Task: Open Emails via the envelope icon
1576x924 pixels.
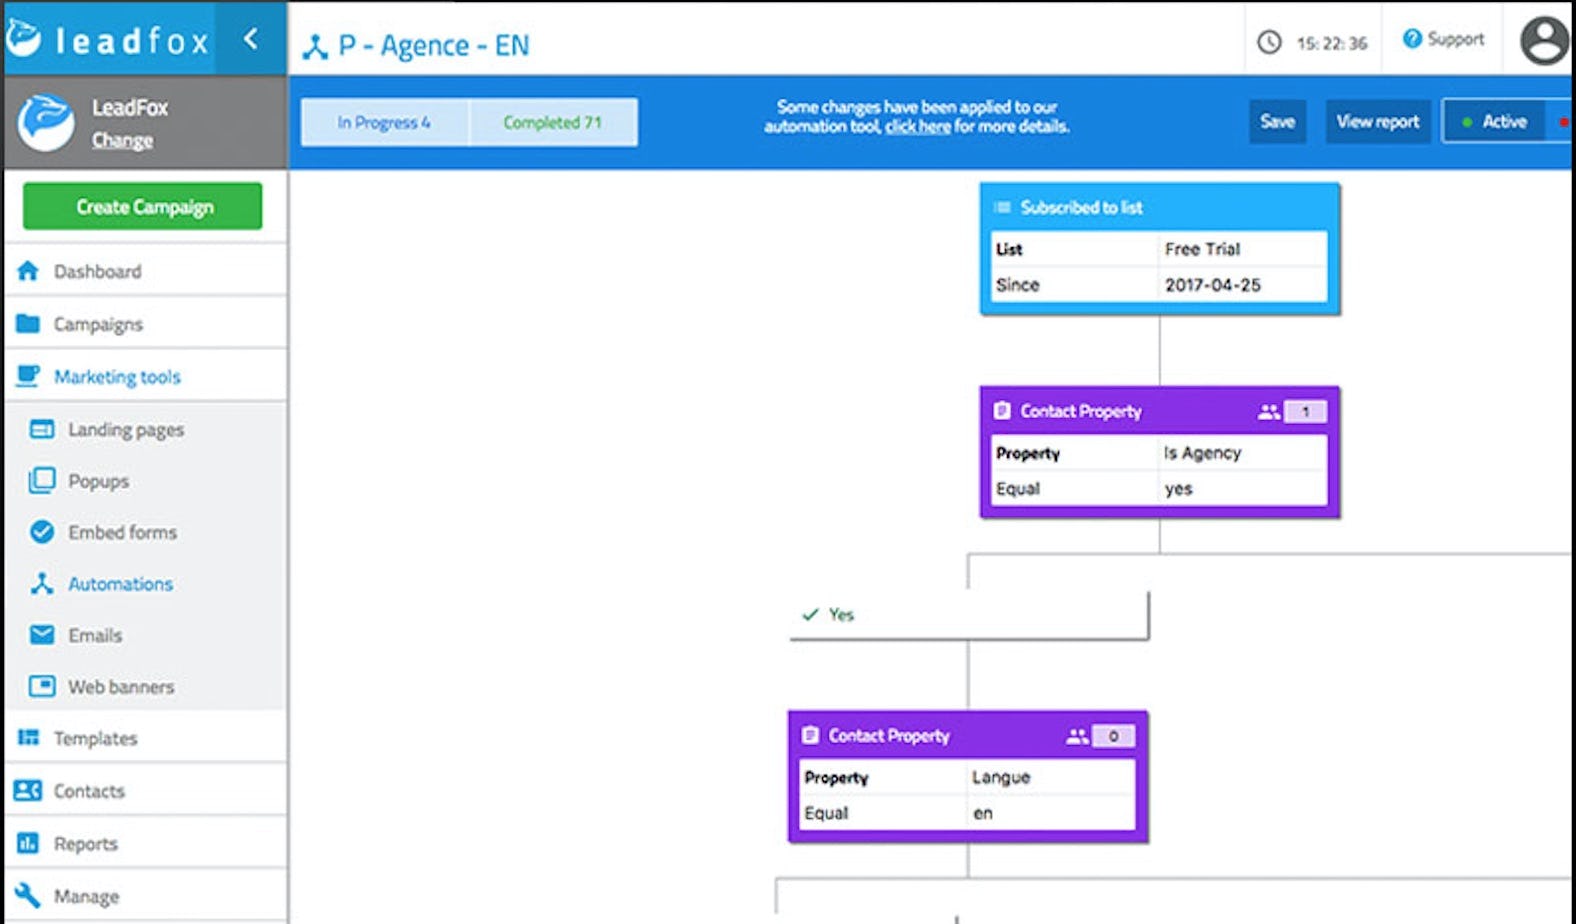Action: tap(42, 635)
